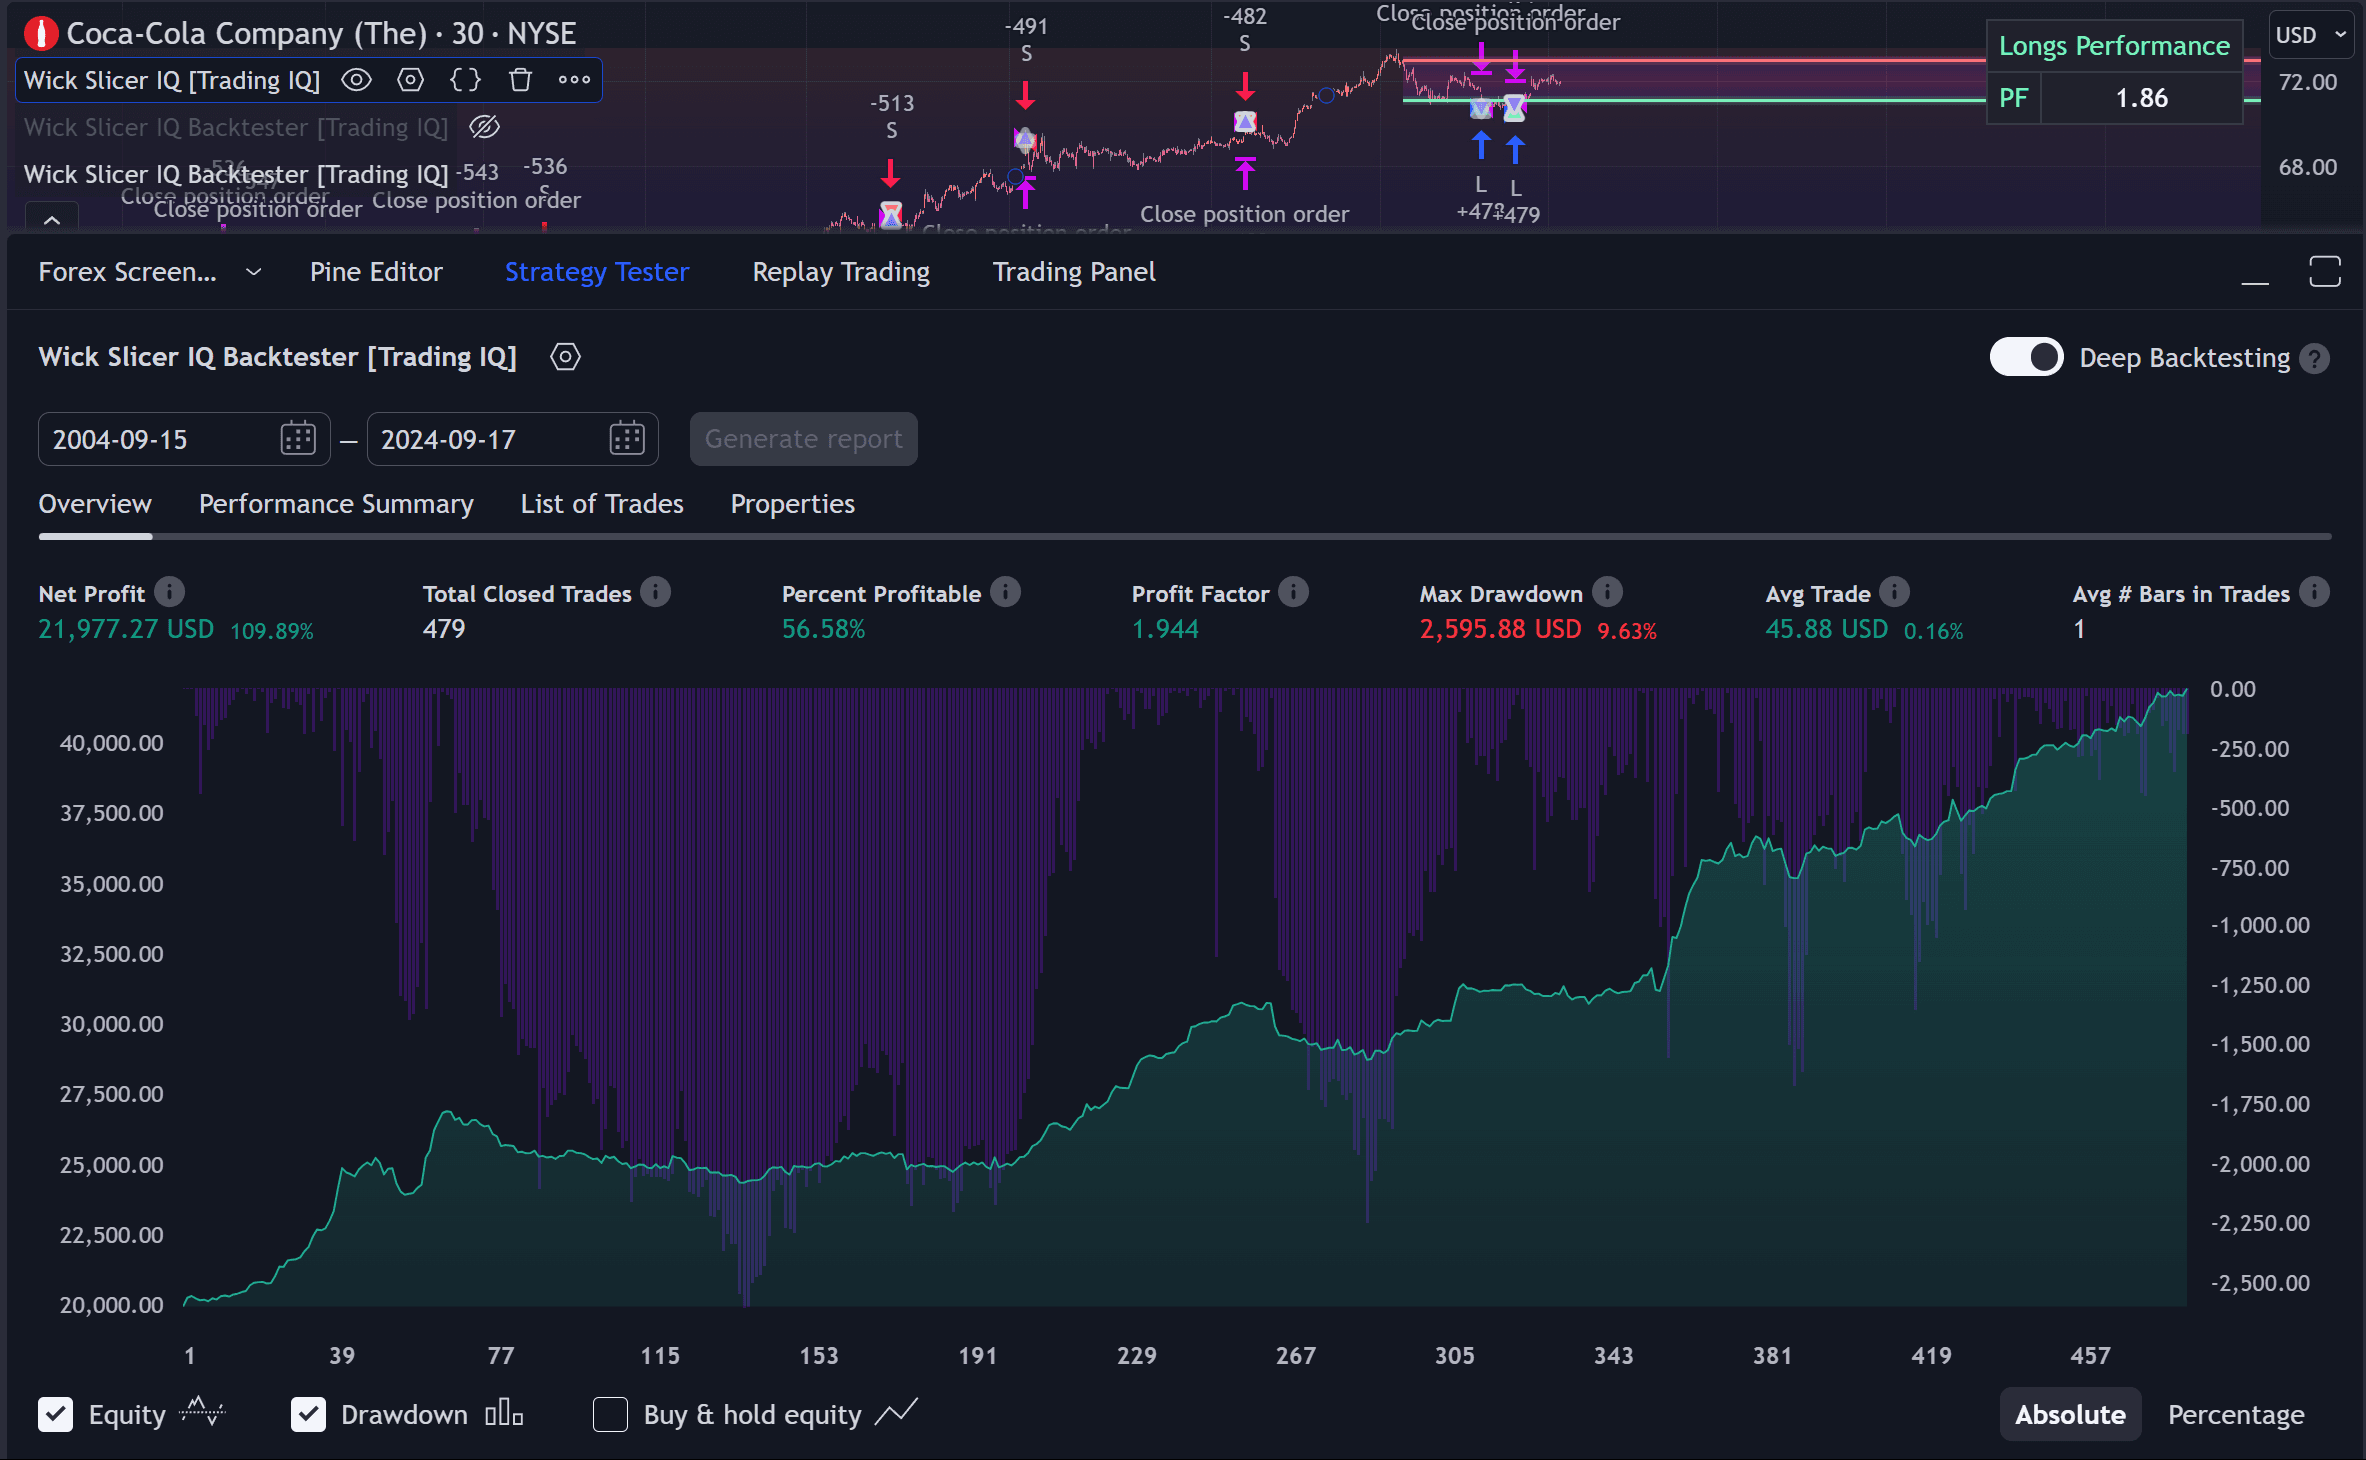This screenshot has width=2366, height=1460.
Task: Show info for Net Profit
Action: [170, 593]
